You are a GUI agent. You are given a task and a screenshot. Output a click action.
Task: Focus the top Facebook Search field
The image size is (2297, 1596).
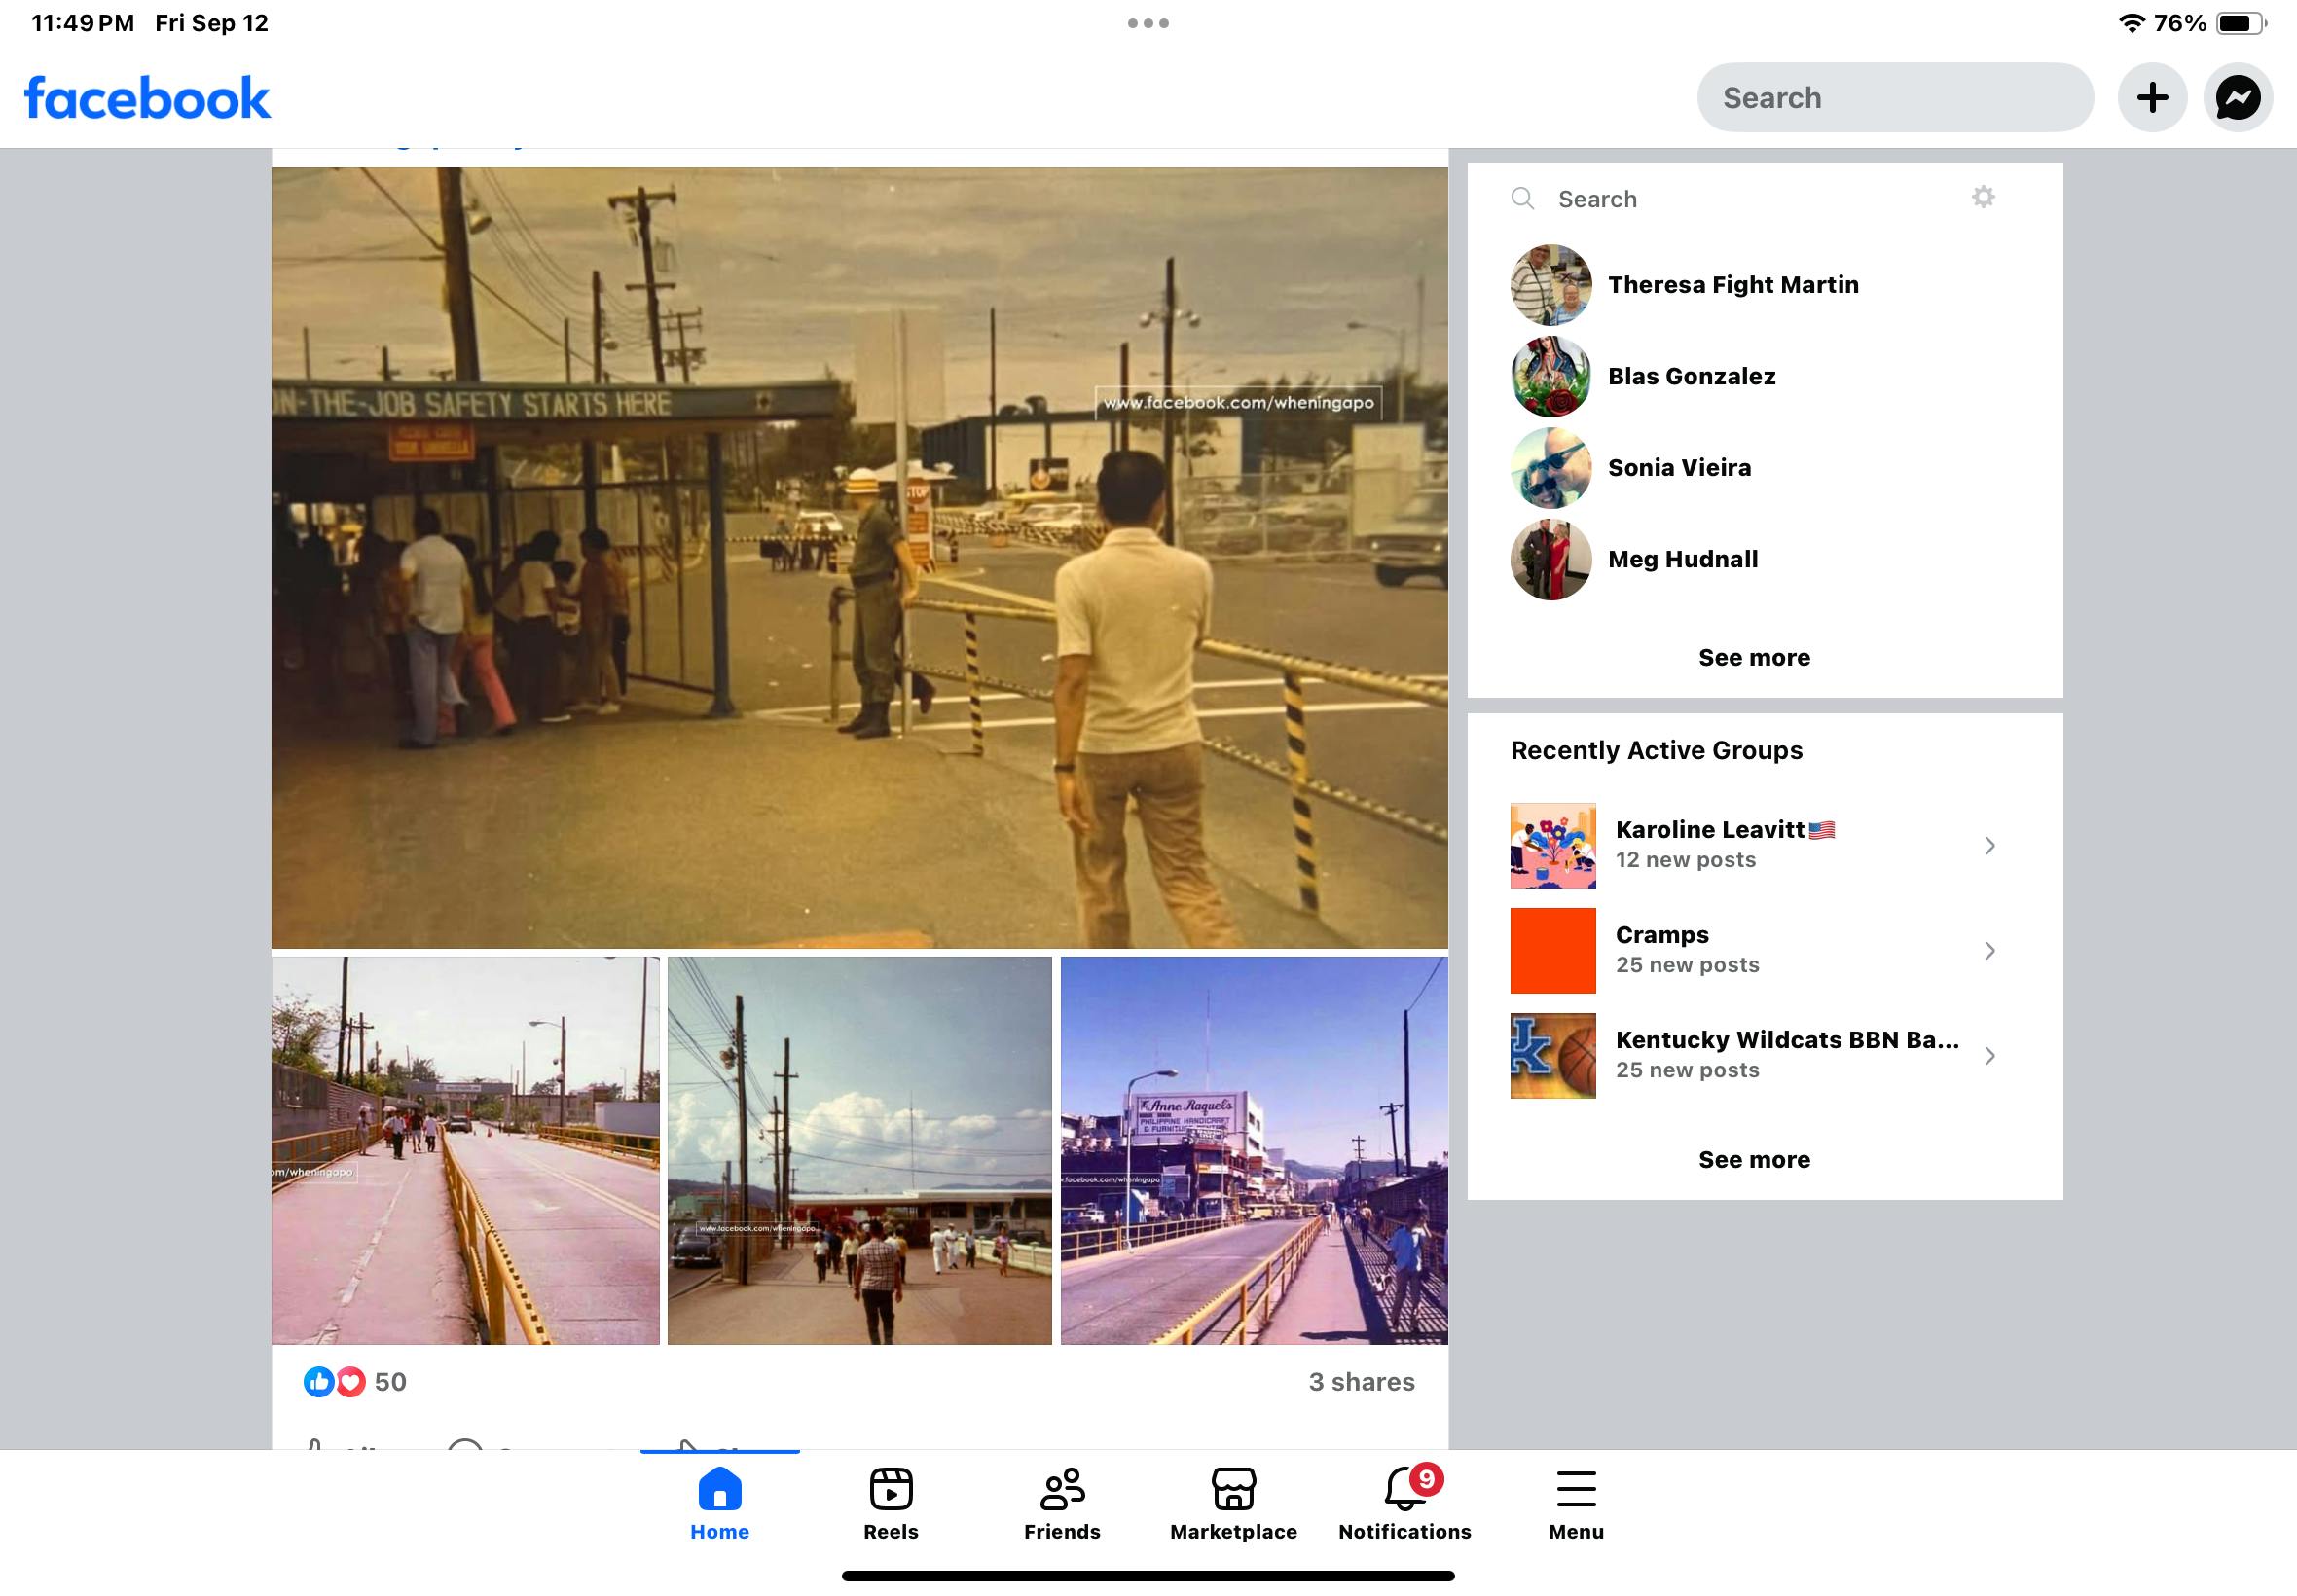click(x=1894, y=98)
